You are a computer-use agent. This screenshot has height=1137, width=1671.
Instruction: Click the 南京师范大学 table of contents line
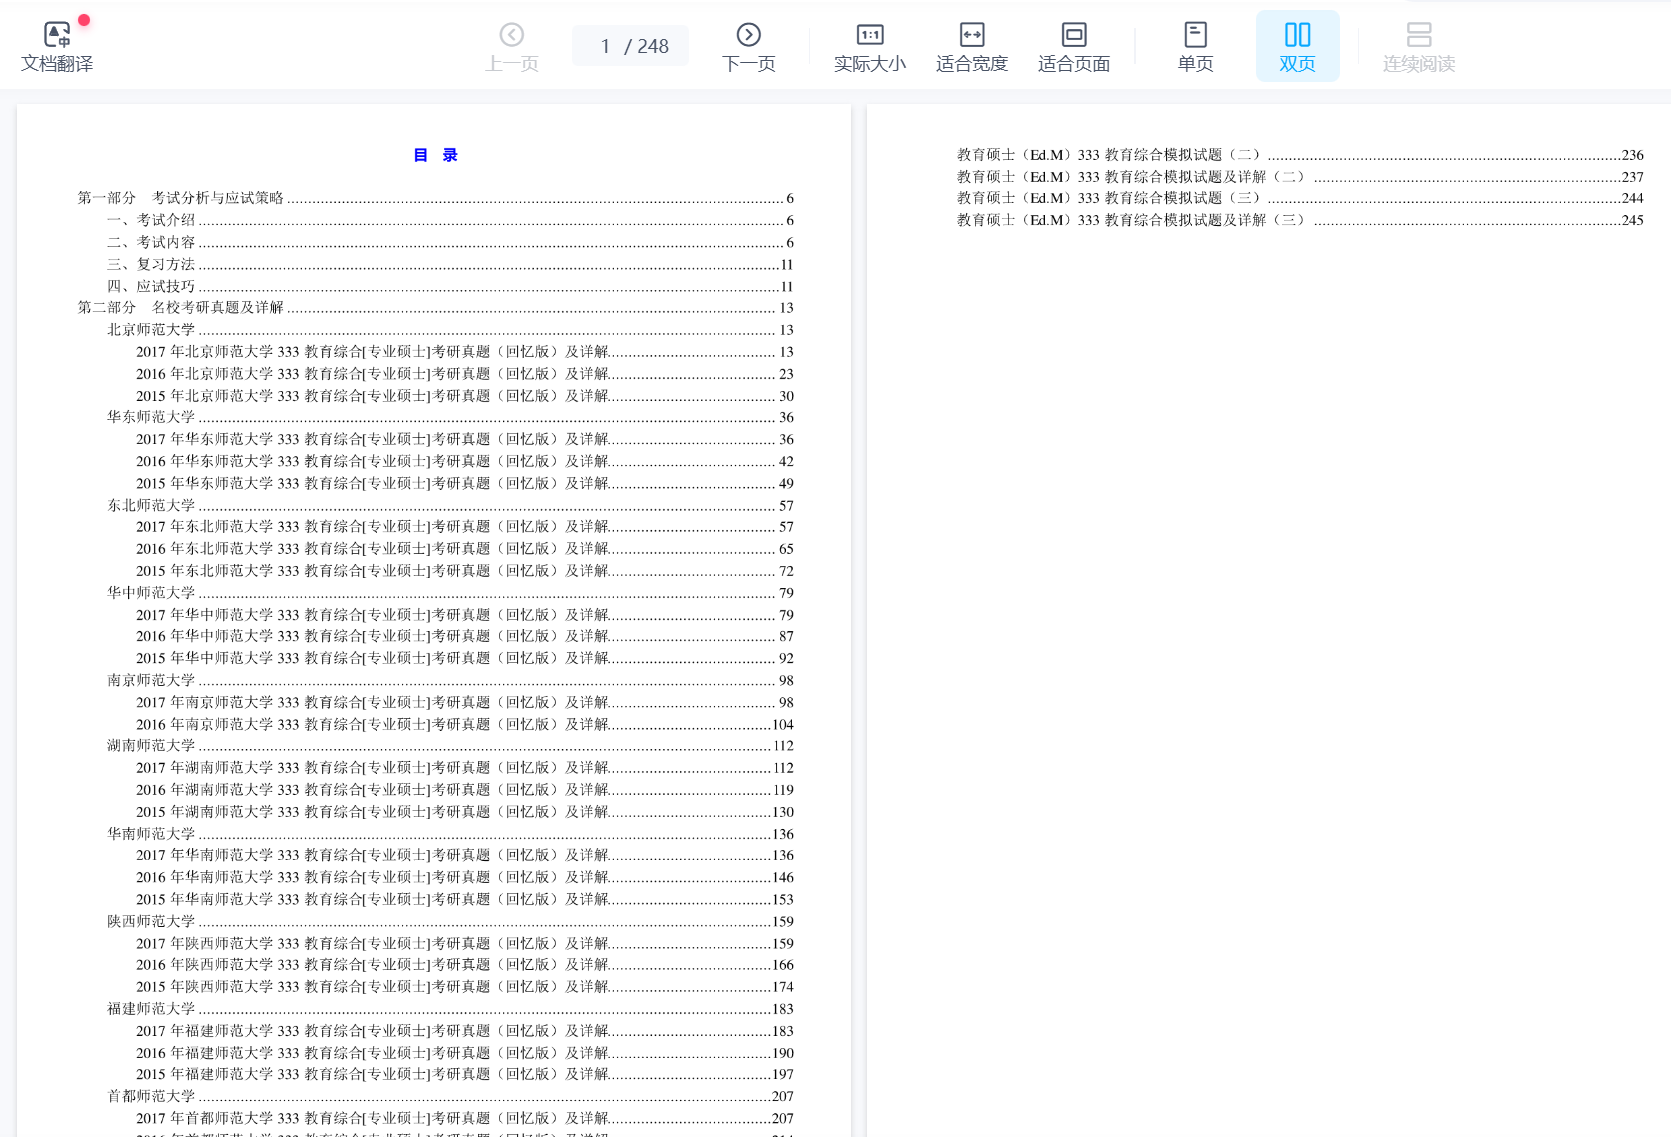coord(151,680)
